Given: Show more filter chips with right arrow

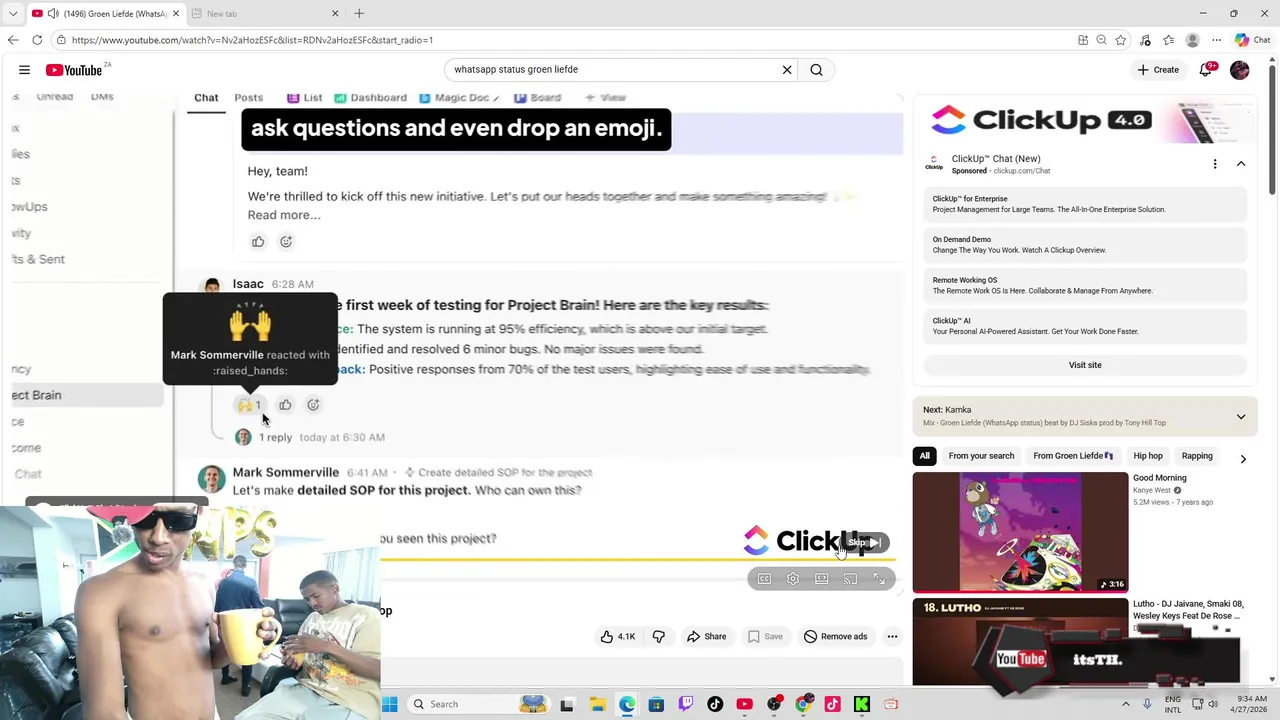Looking at the screenshot, I should 1243,459.
